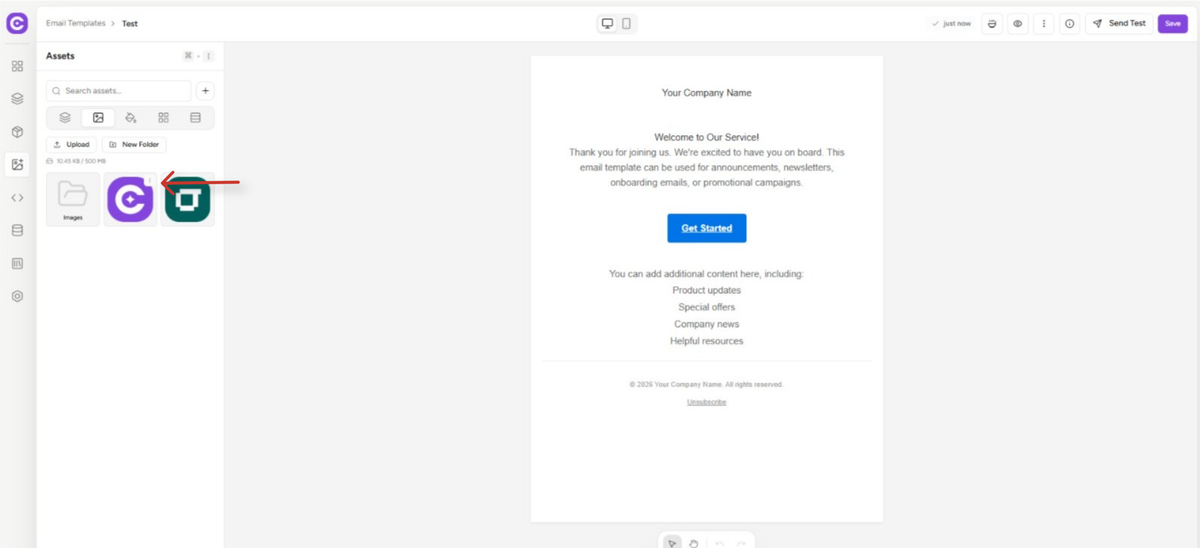
Task: Open the settings sidebar icon
Action: pos(17,297)
